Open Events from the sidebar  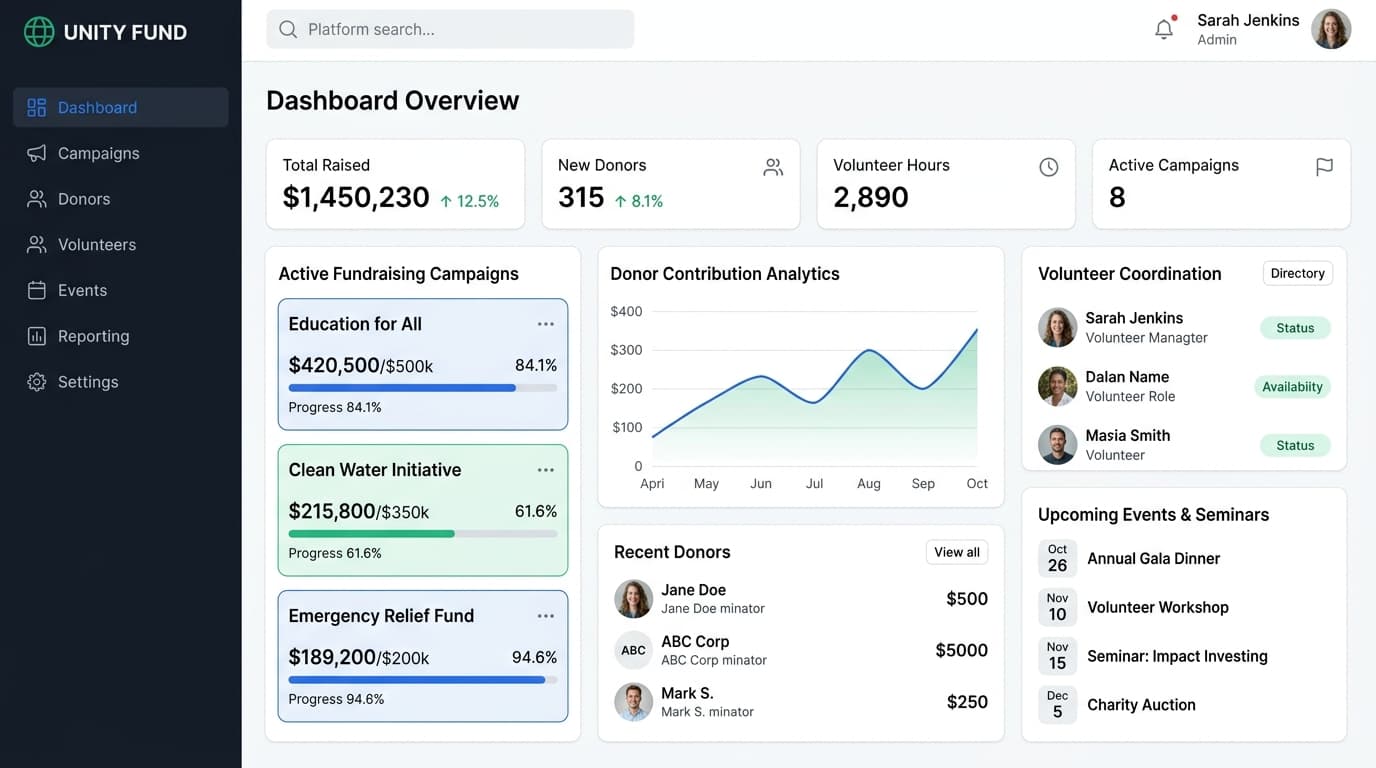[121, 290]
